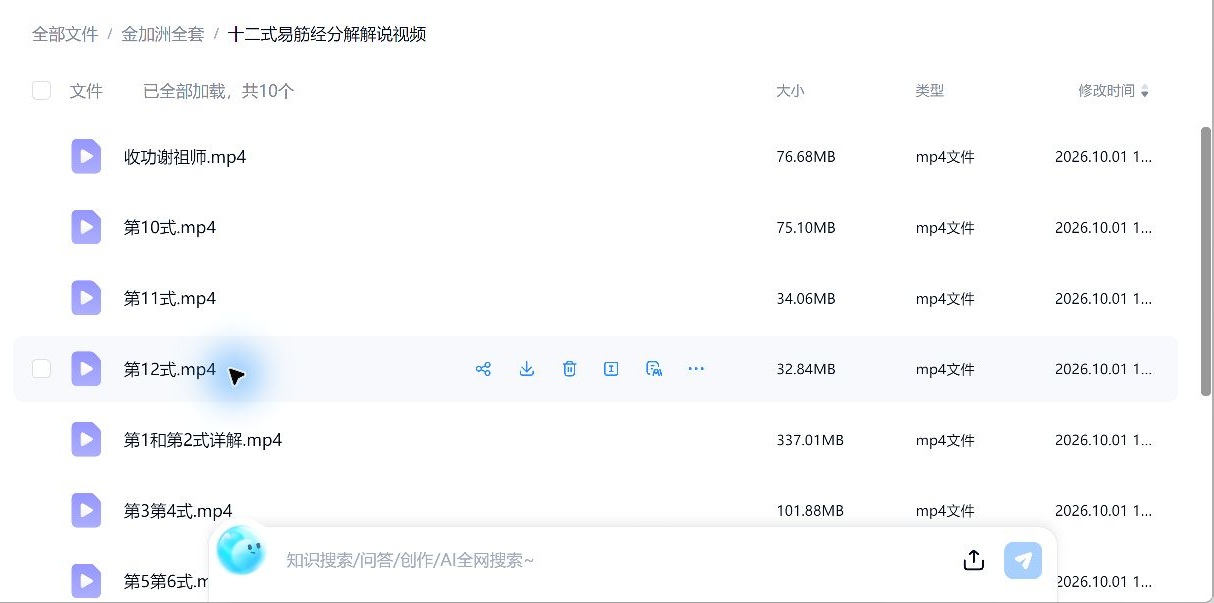Click video icon of 收功谢祖师.mp4
The height and width of the screenshot is (603, 1214).
[x=86, y=156]
